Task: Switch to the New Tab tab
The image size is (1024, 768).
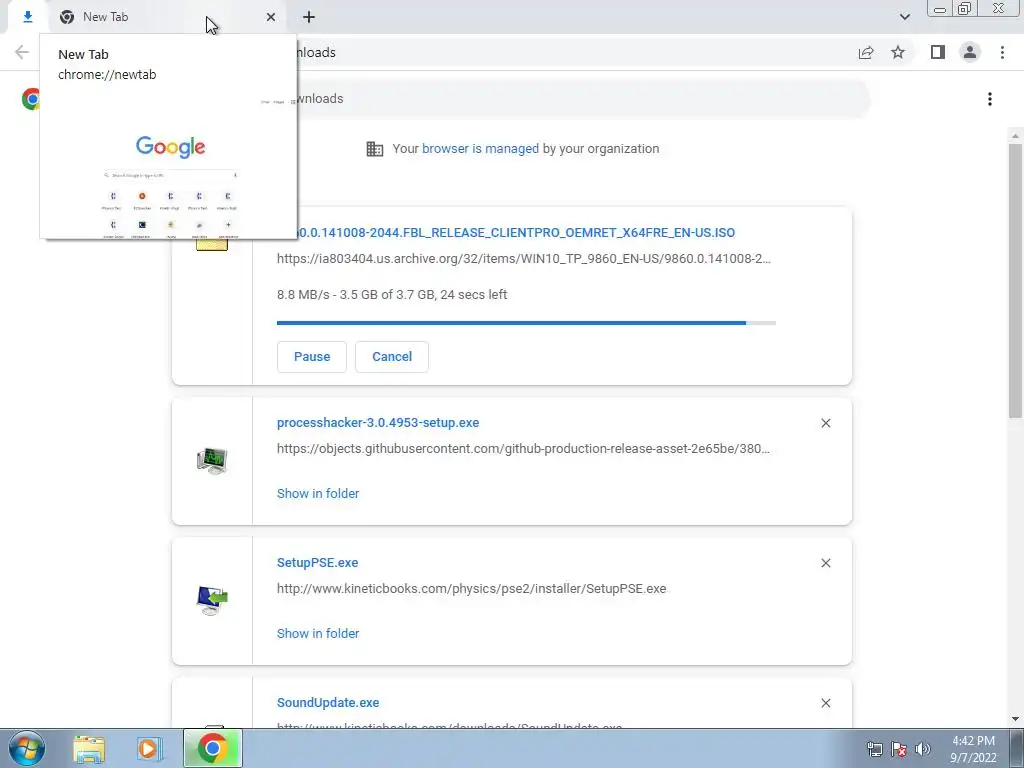Action: [167, 17]
